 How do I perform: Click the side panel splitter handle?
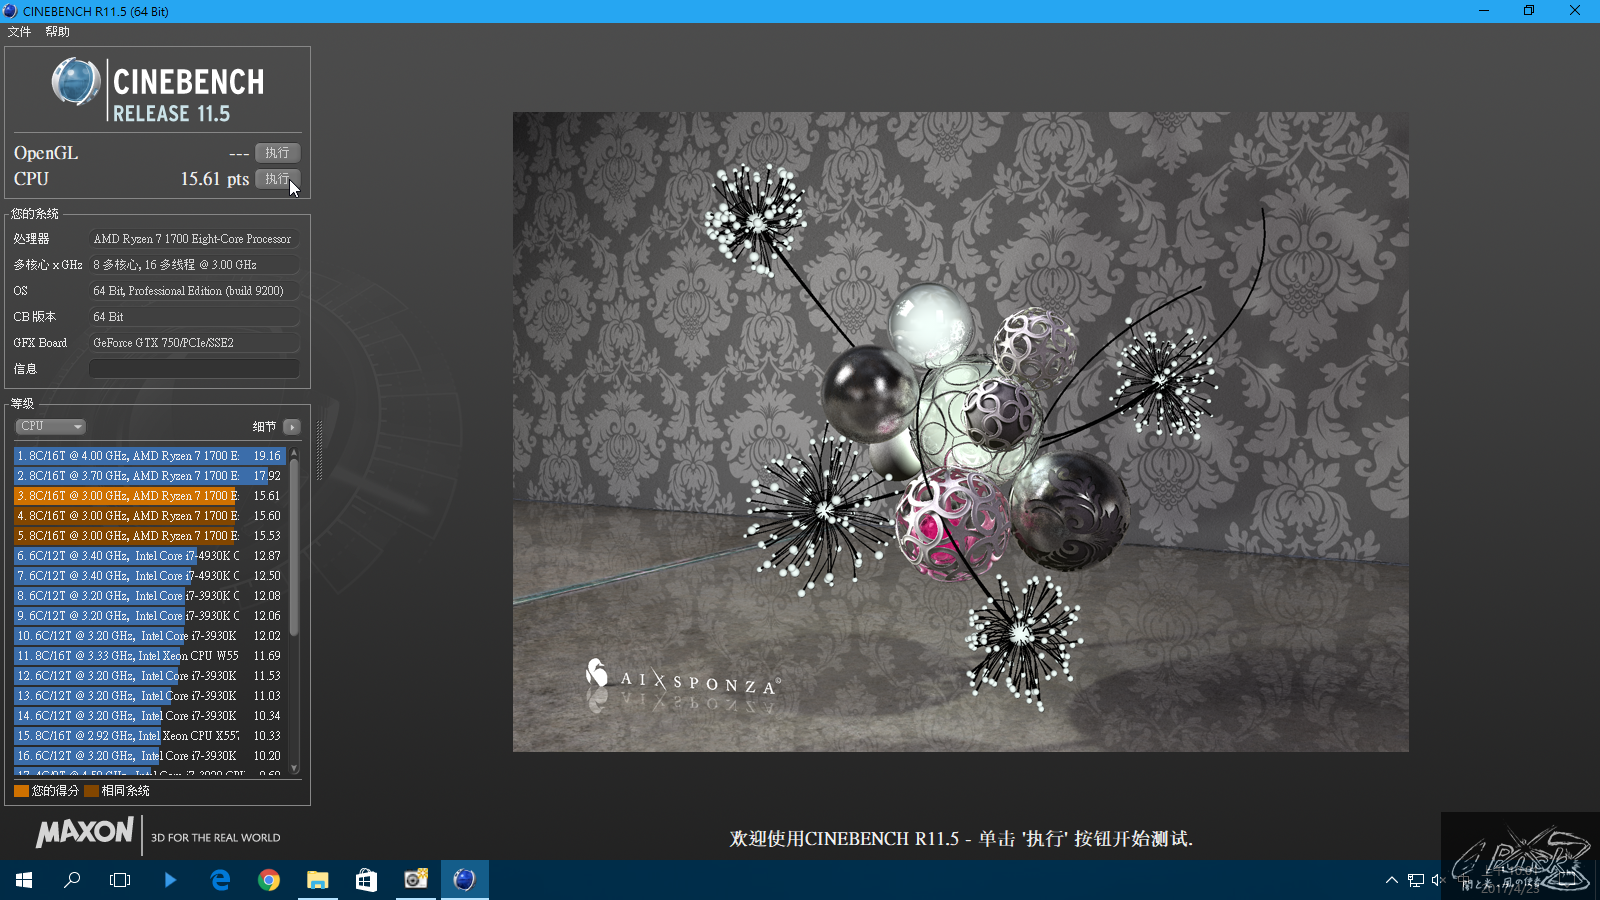(319, 450)
